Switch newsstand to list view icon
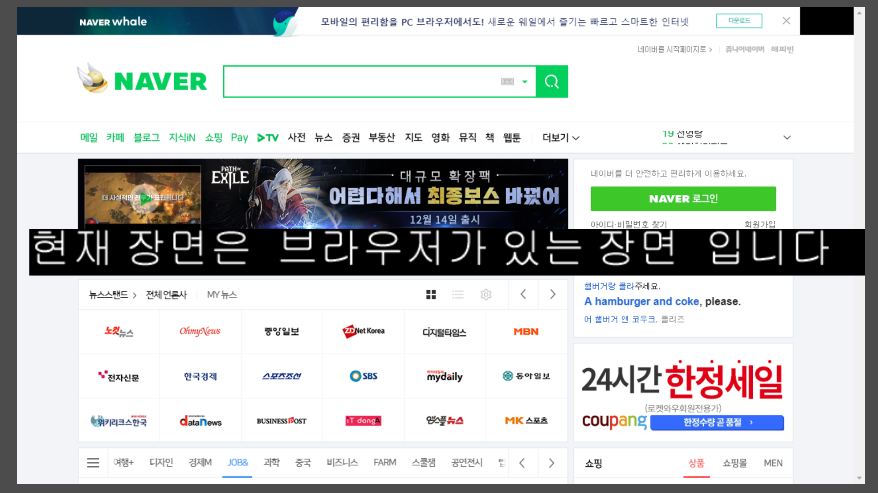Image resolution: width=878 pixels, height=493 pixels. coord(457,295)
